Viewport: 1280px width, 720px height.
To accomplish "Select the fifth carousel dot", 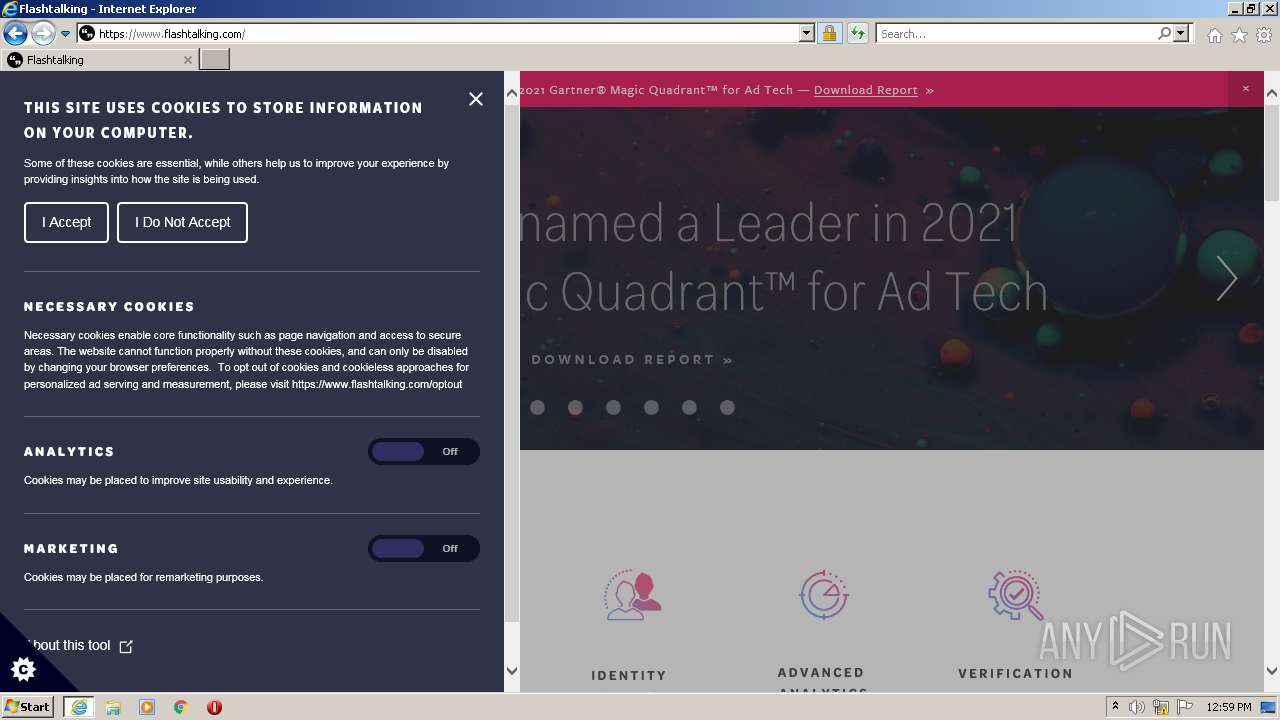I will [689, 407].
